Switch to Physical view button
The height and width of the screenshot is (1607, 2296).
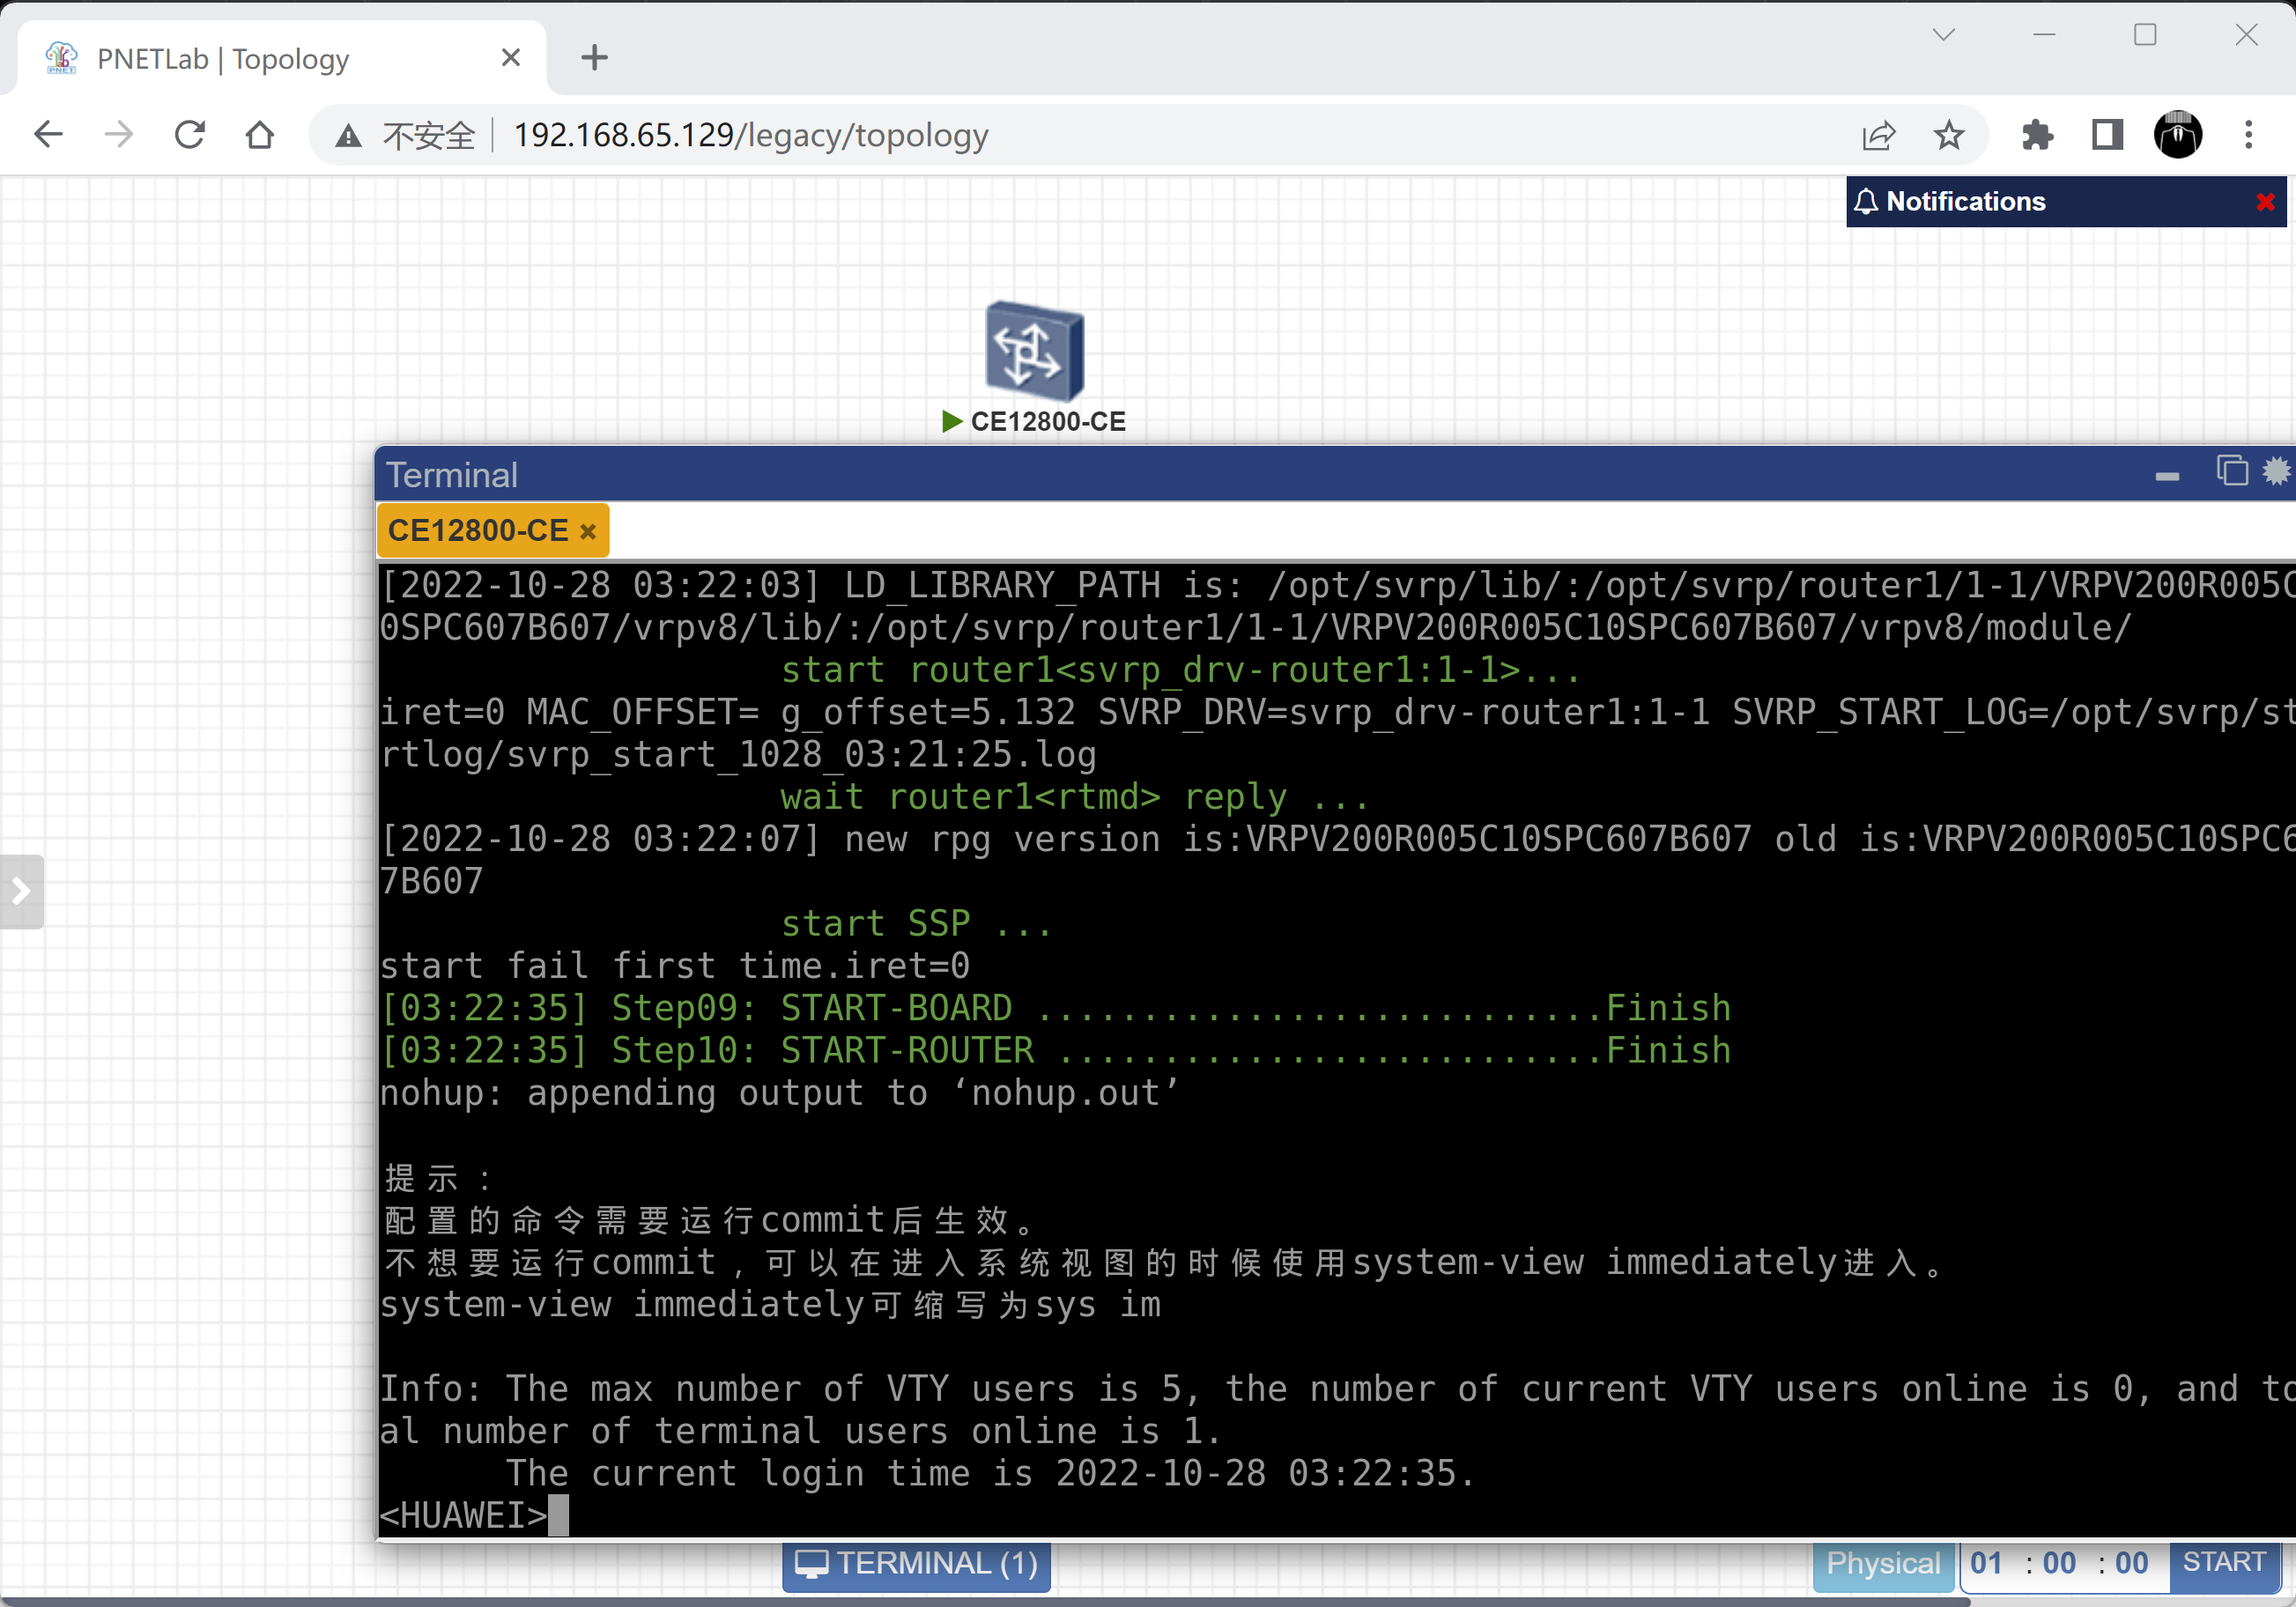(x=1883, y=1563)
